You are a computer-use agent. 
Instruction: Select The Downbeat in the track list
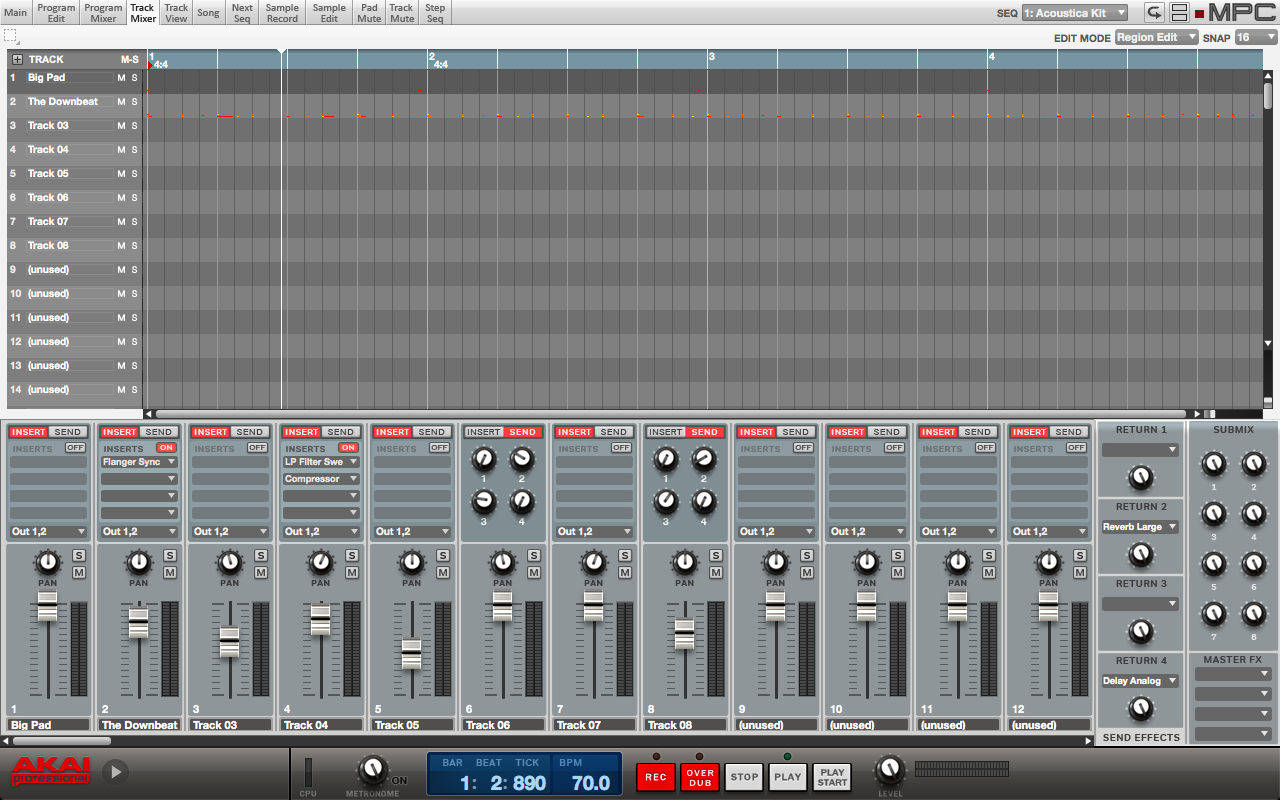click(63, 101)
